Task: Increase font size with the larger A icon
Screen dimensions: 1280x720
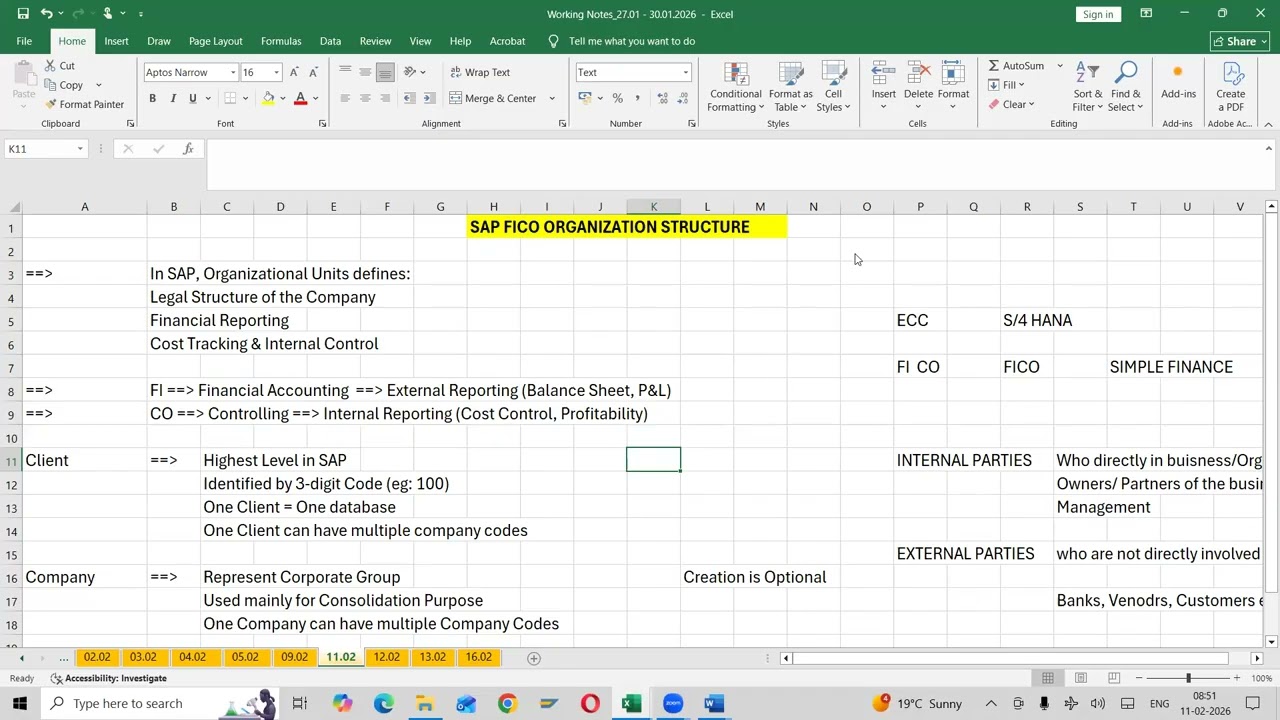Action: coord(294,72)
